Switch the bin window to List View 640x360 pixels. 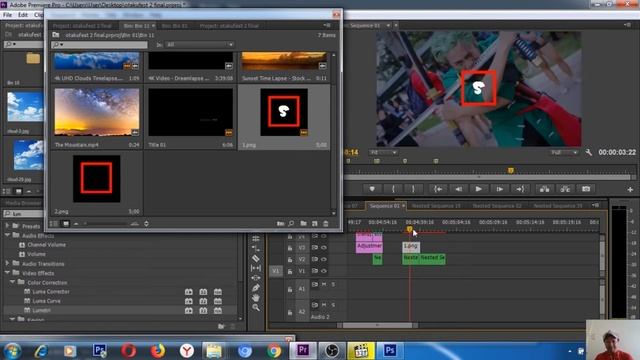[x=54, y=224]
